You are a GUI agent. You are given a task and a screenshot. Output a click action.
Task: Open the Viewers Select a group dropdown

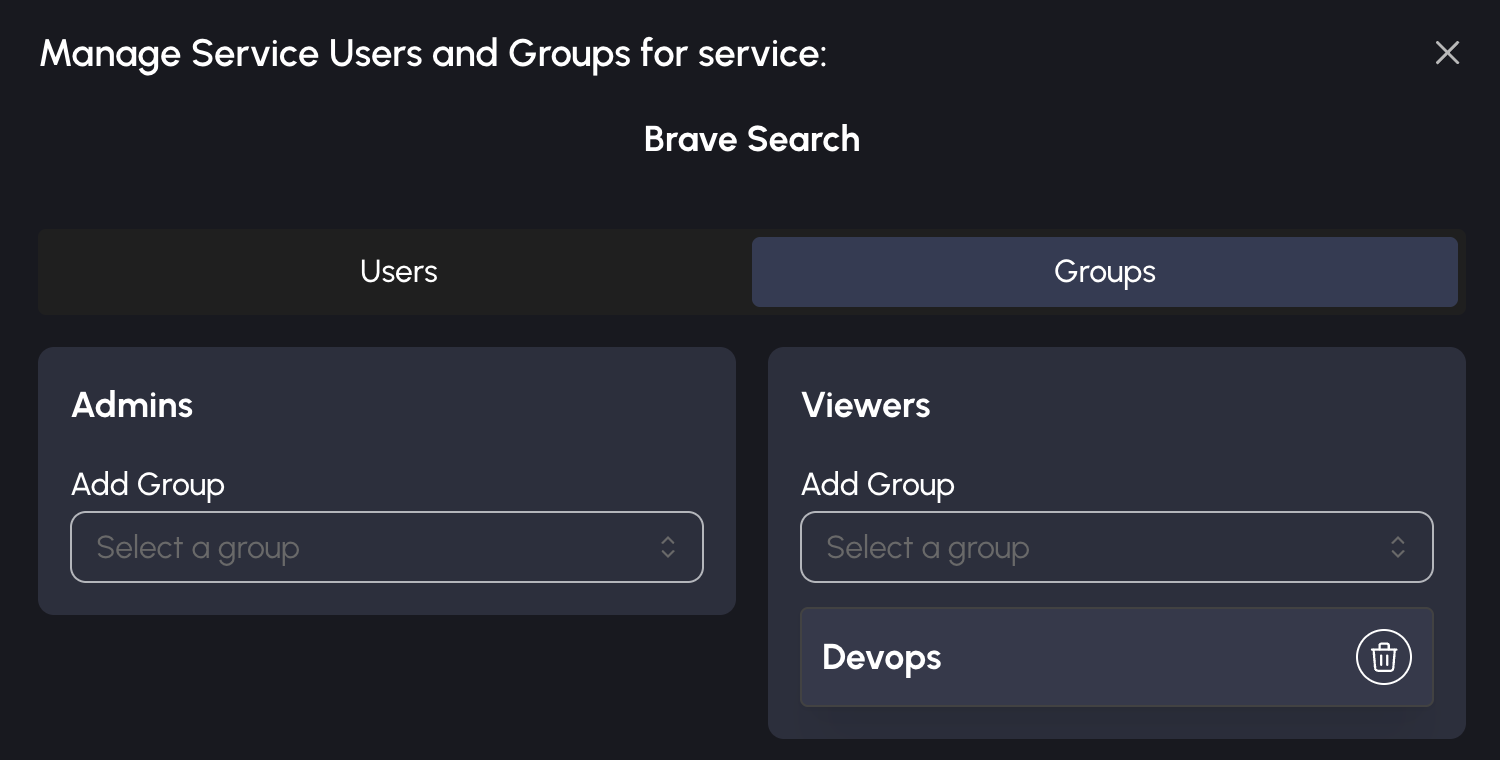1117,547
